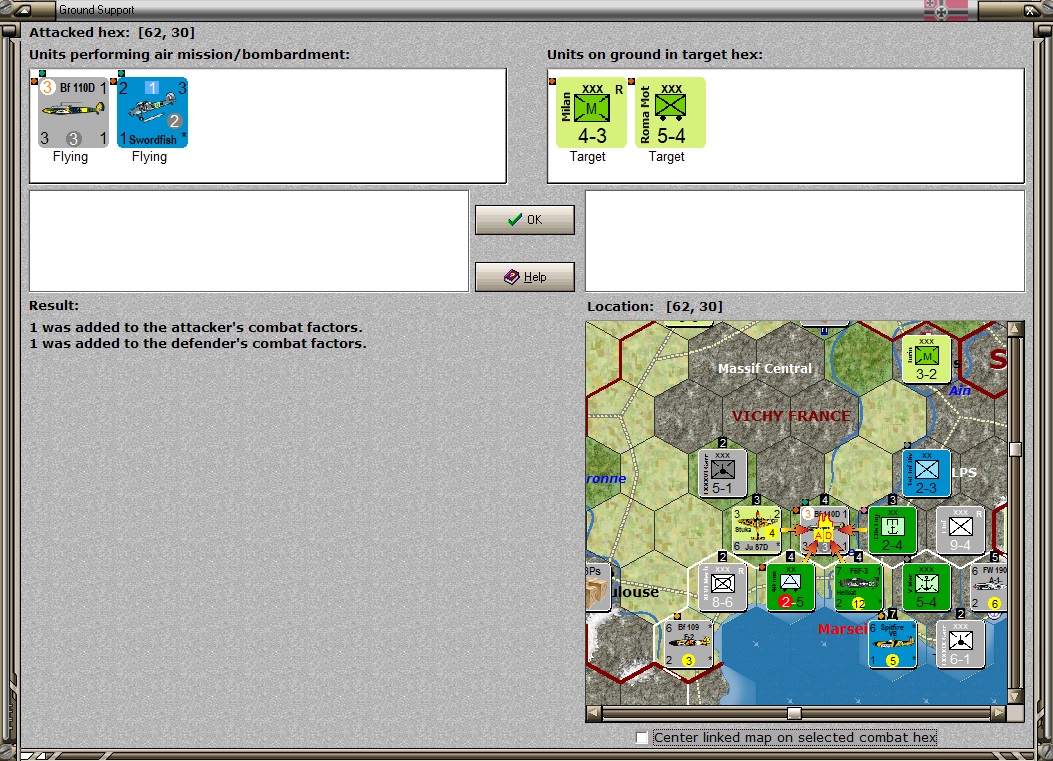
Task: Click the 5-1 garrison counter on map
Action: (x=723, y=473)
